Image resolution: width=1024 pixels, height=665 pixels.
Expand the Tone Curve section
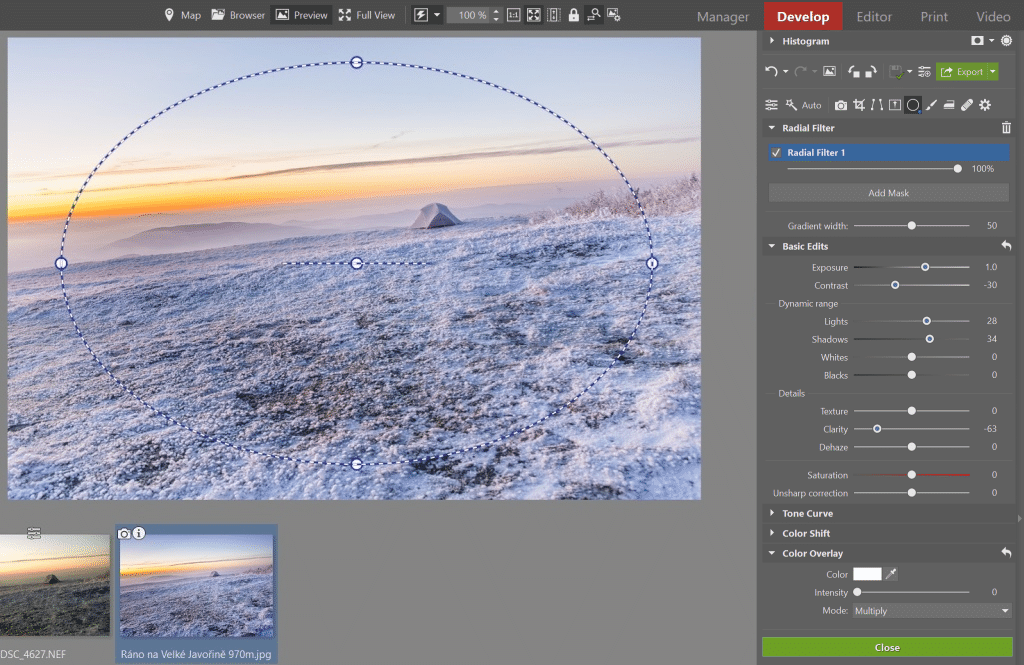806,513
